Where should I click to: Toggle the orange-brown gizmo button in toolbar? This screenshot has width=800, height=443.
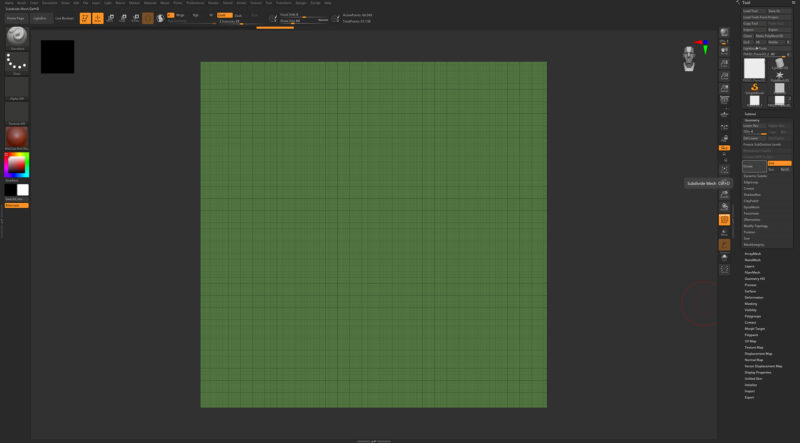coord(148,18)
